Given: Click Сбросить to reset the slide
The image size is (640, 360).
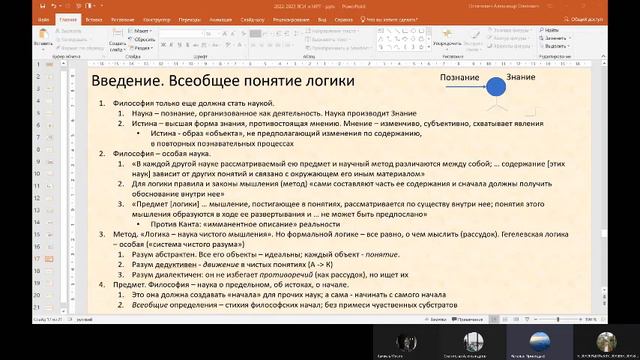Looking at the screenshot, I should [142, 40].
